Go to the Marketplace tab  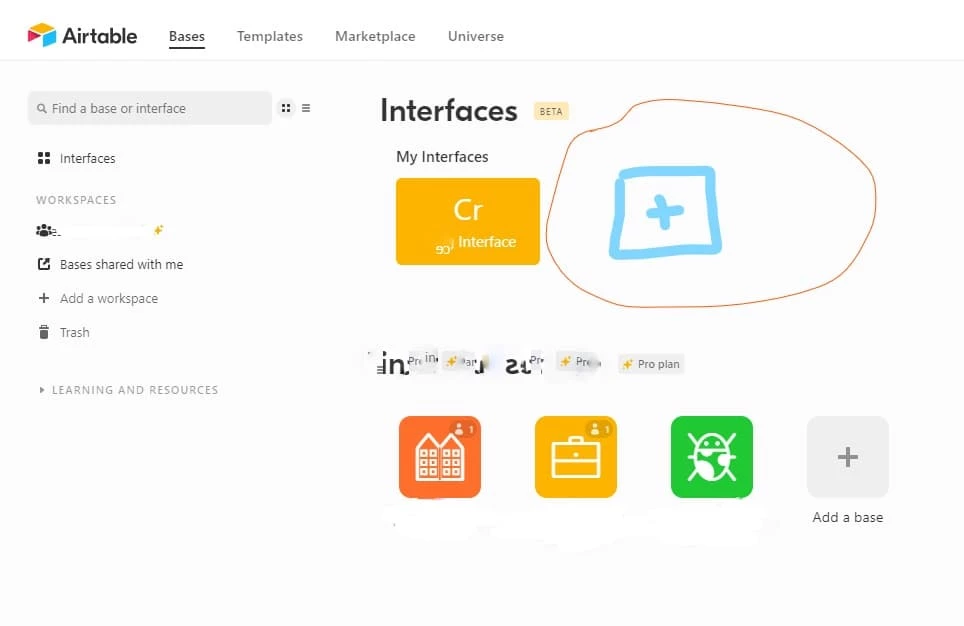(375, 36)
